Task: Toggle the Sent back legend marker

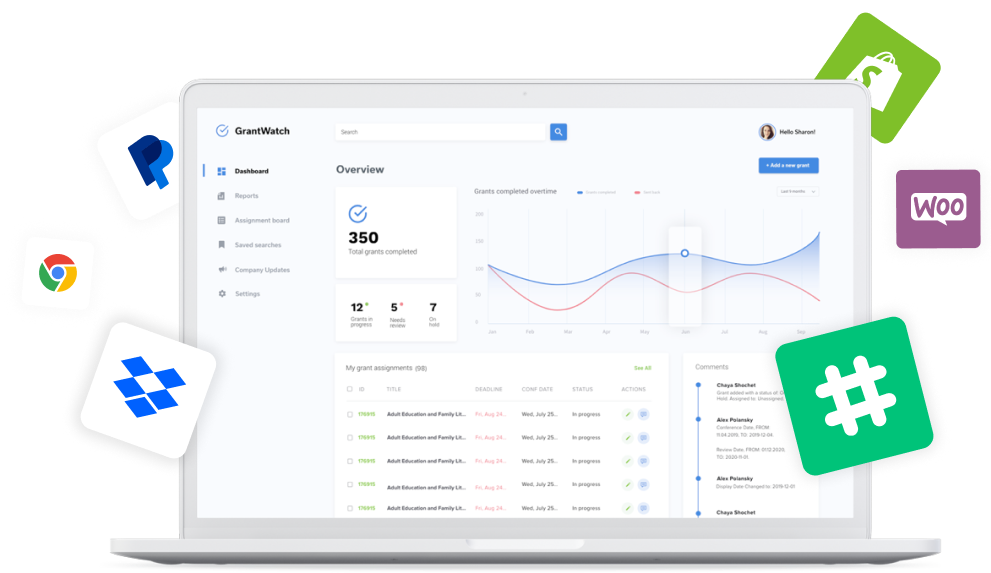Action: pos(637,192)
